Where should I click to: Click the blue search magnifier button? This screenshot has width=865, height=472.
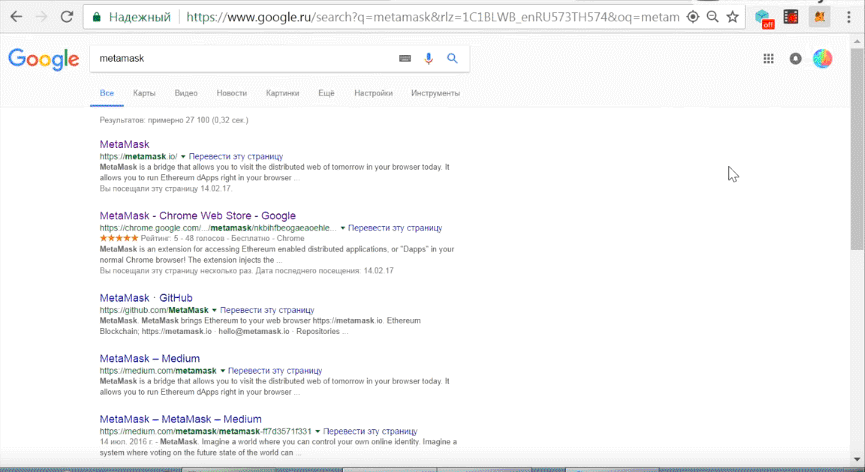coord(452,58)
